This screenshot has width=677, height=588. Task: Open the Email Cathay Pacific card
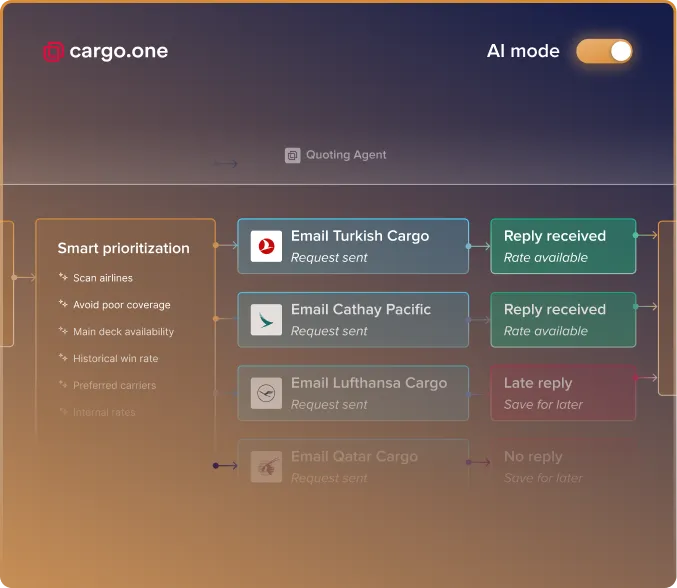pos(353,320)
